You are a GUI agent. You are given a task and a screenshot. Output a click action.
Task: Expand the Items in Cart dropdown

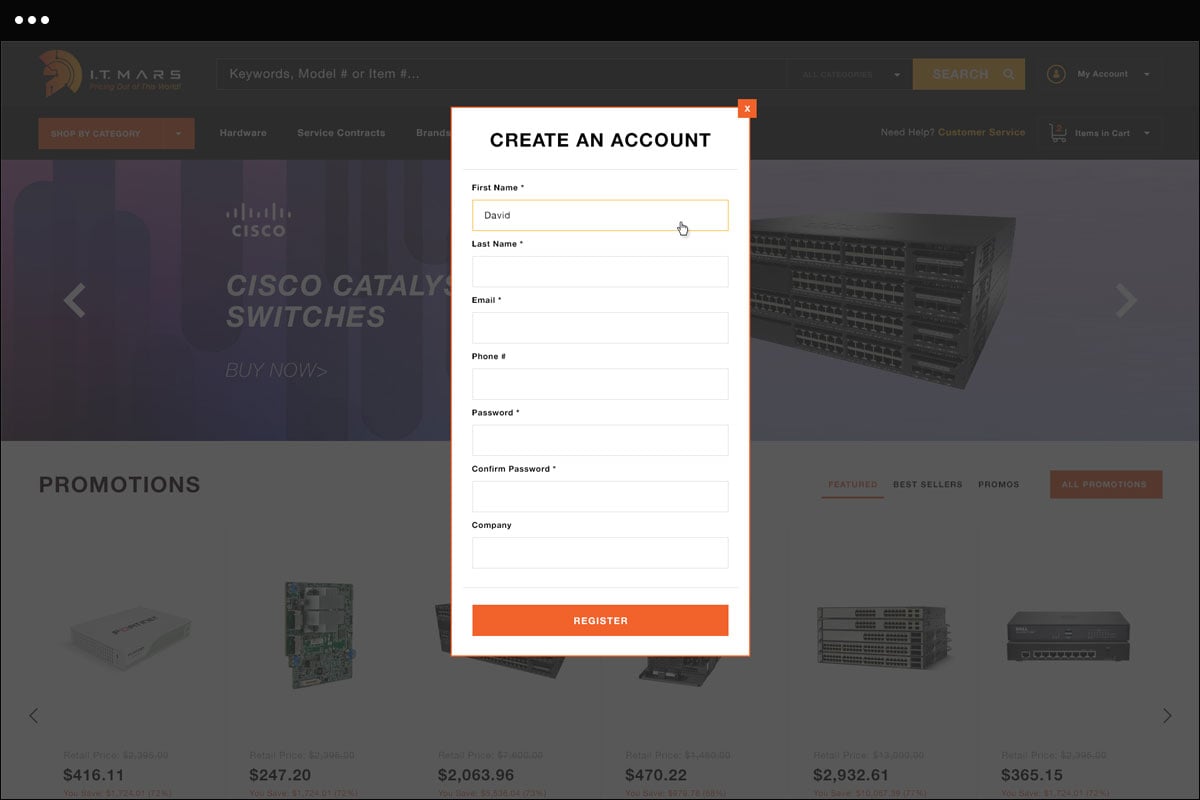coord(1146,133)
